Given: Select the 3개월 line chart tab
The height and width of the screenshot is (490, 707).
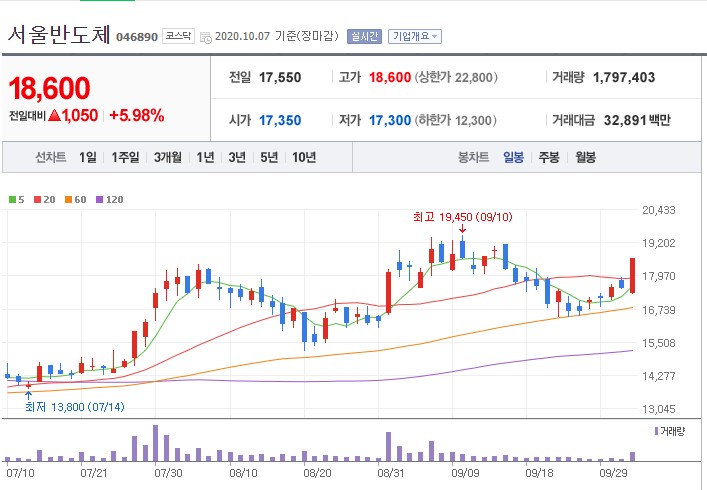Looking at the screenshot, I should 168,157.
